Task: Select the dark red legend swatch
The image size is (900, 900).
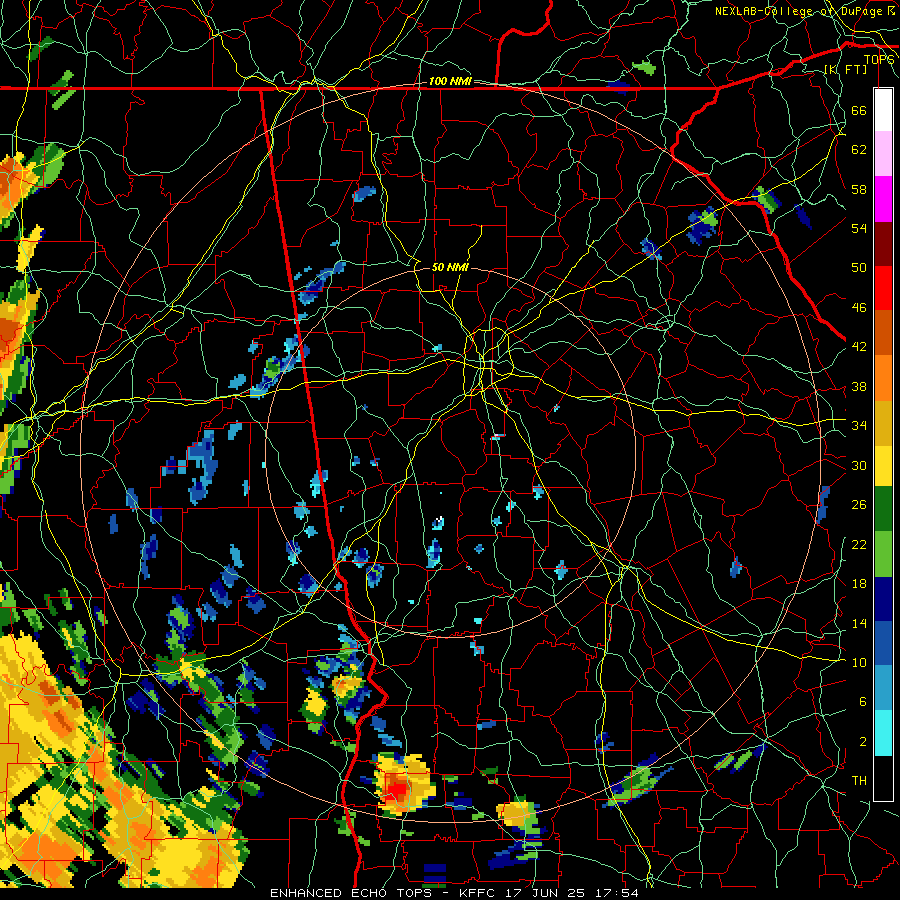Action: (883, 244)
